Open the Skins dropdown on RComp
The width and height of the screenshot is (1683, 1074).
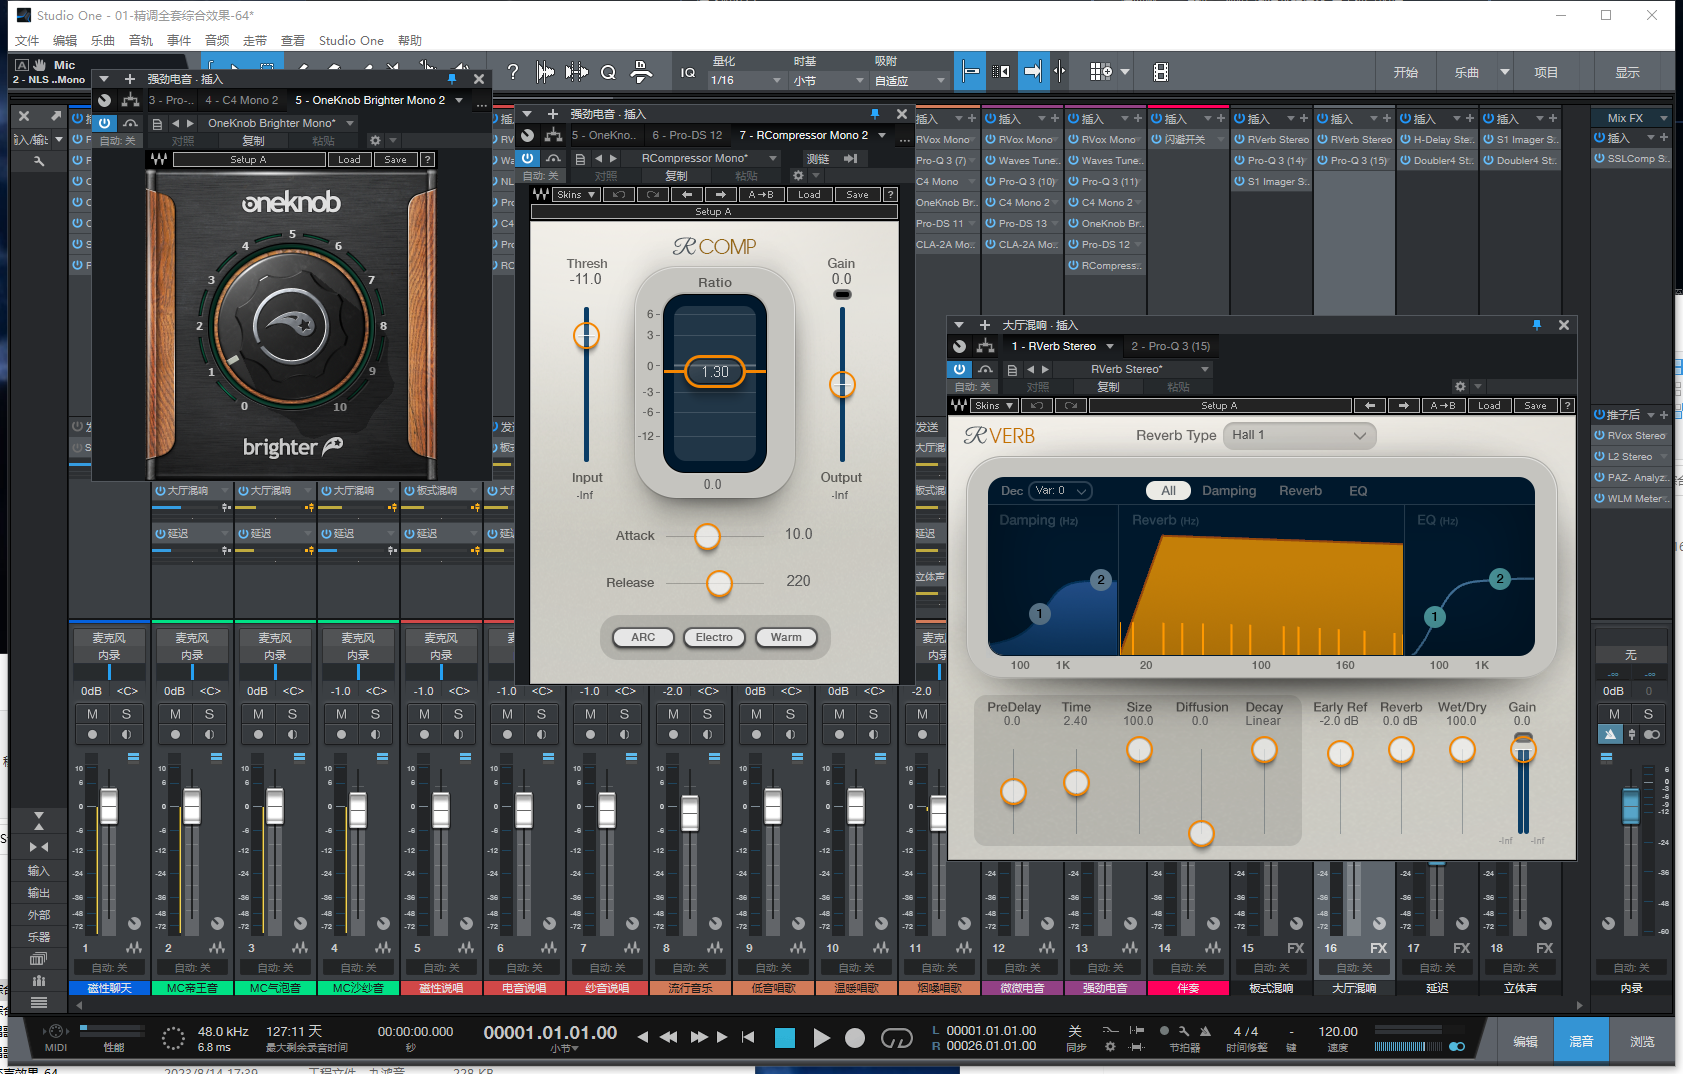tap(575, 194)
